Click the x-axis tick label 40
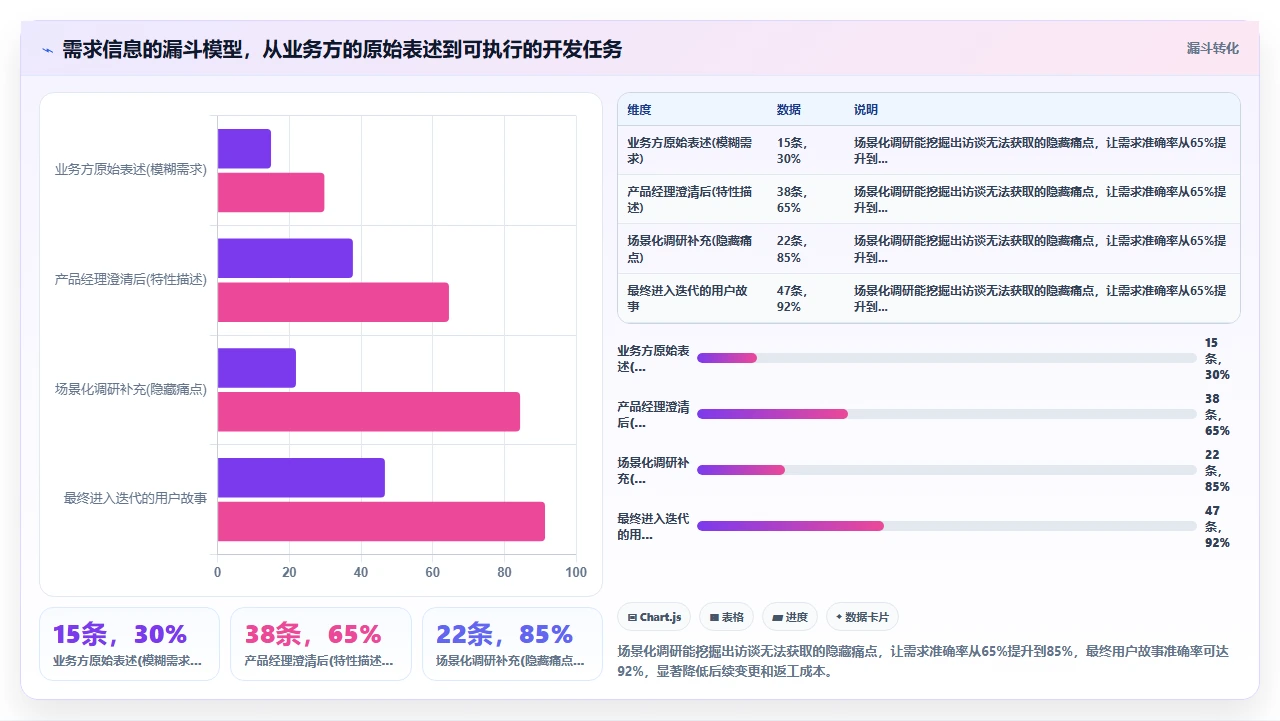 click(361, 573)
